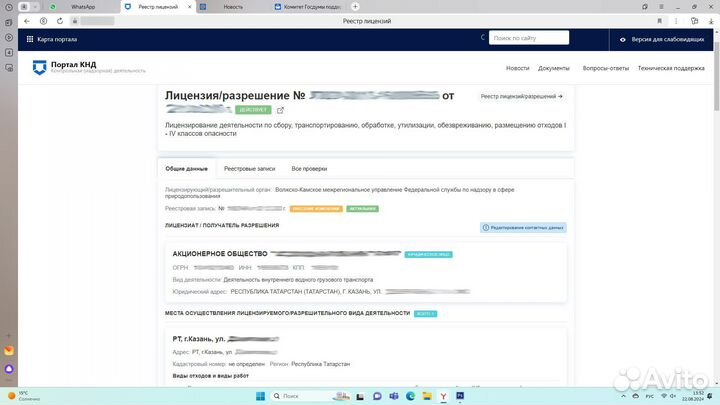This screenshot has height=405, width=720.
Task: Open the Документы menu item
Action: (554, 68)
